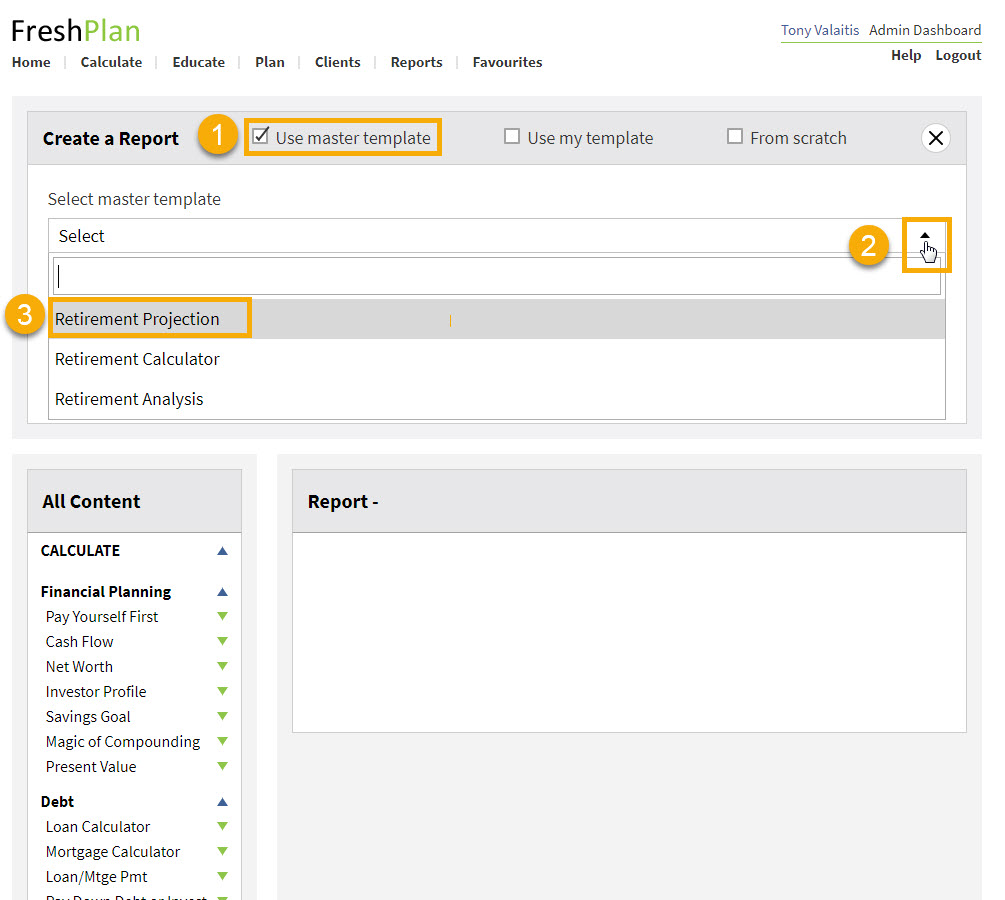Collapse the Debt group
1005x900 pixels.
(x=222, y=801)
